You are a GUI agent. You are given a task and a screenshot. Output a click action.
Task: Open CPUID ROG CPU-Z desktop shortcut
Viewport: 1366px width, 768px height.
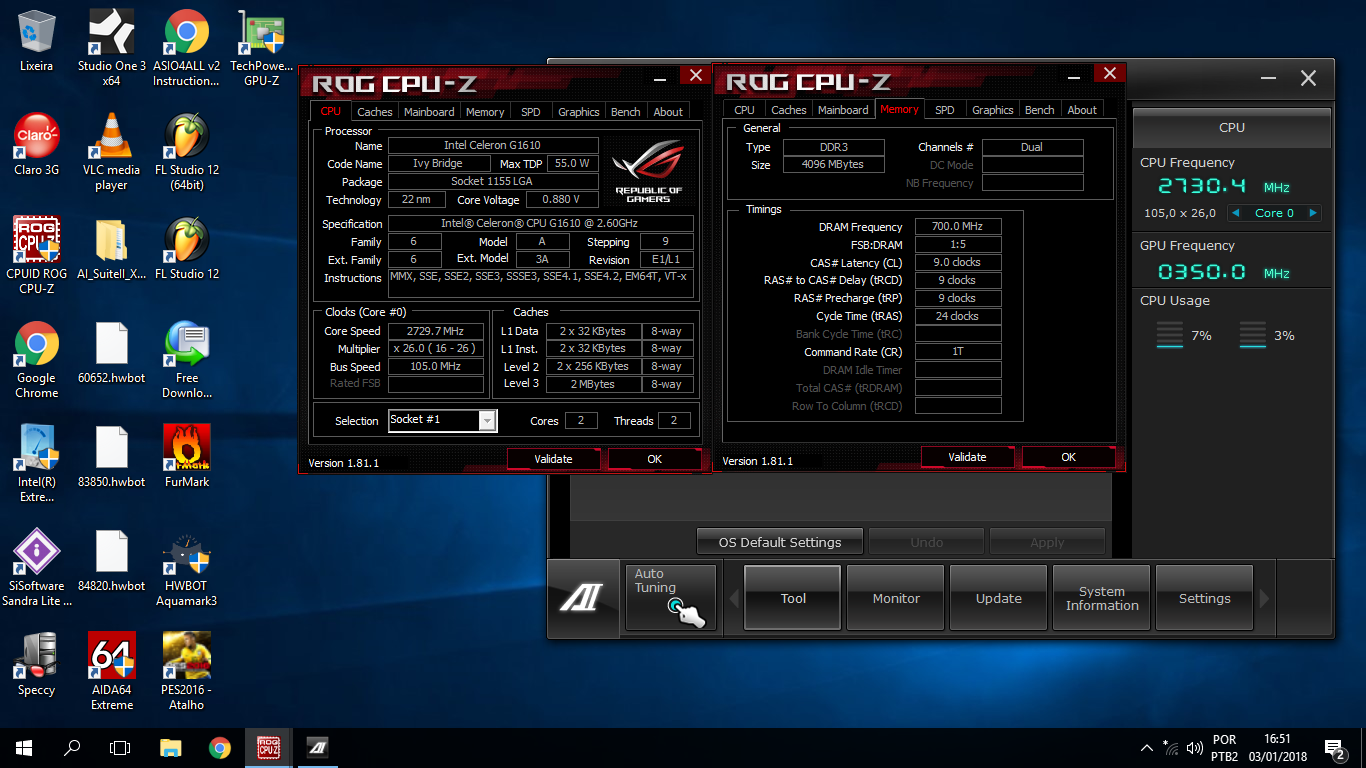click(37, 255)
